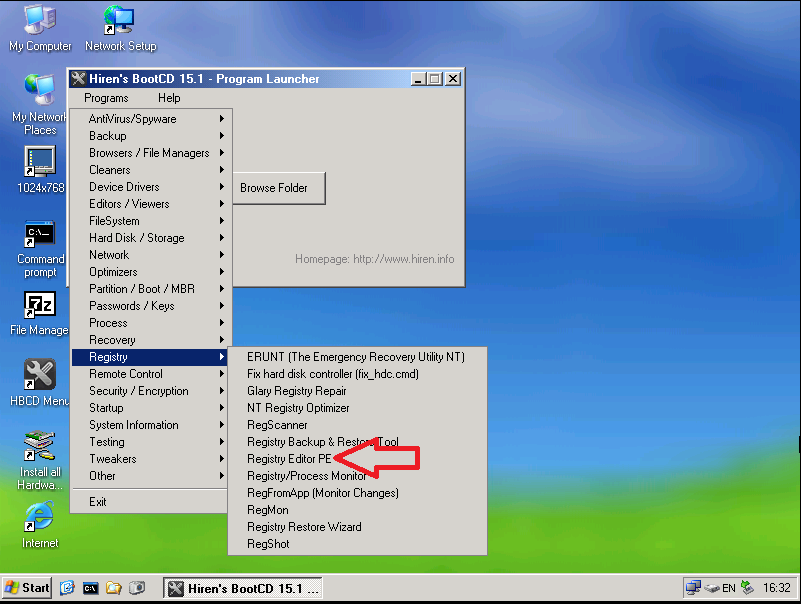Open the screen capture quick launch icon

tap(138, 588)
